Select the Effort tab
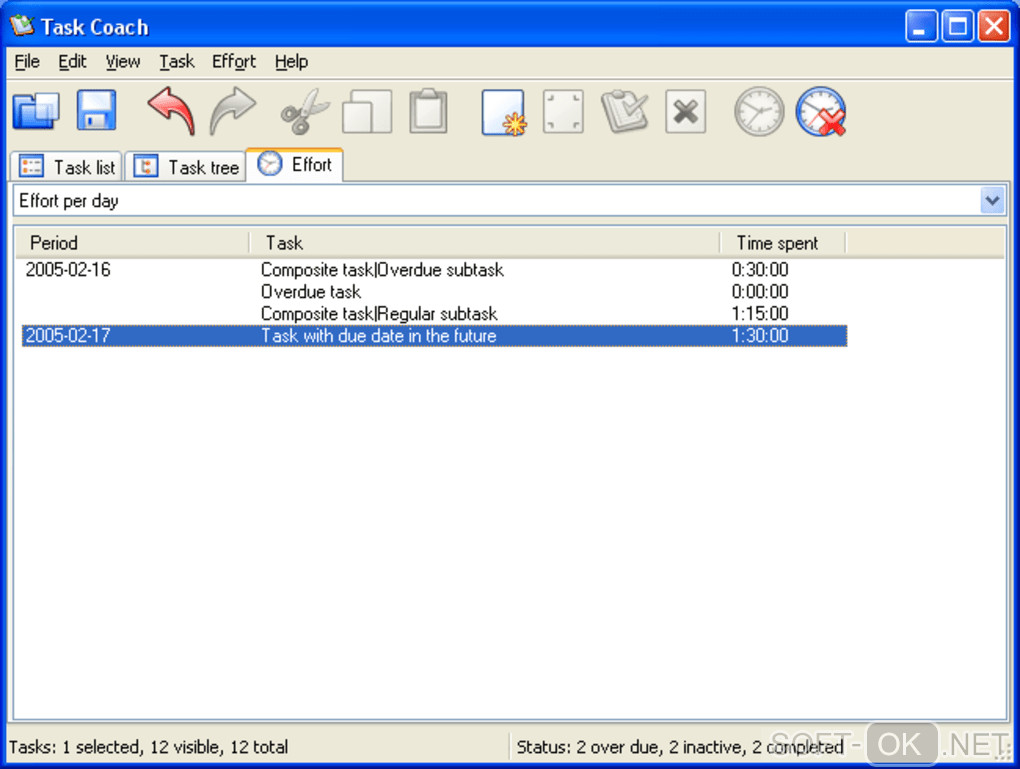 [x=295, y=165]
